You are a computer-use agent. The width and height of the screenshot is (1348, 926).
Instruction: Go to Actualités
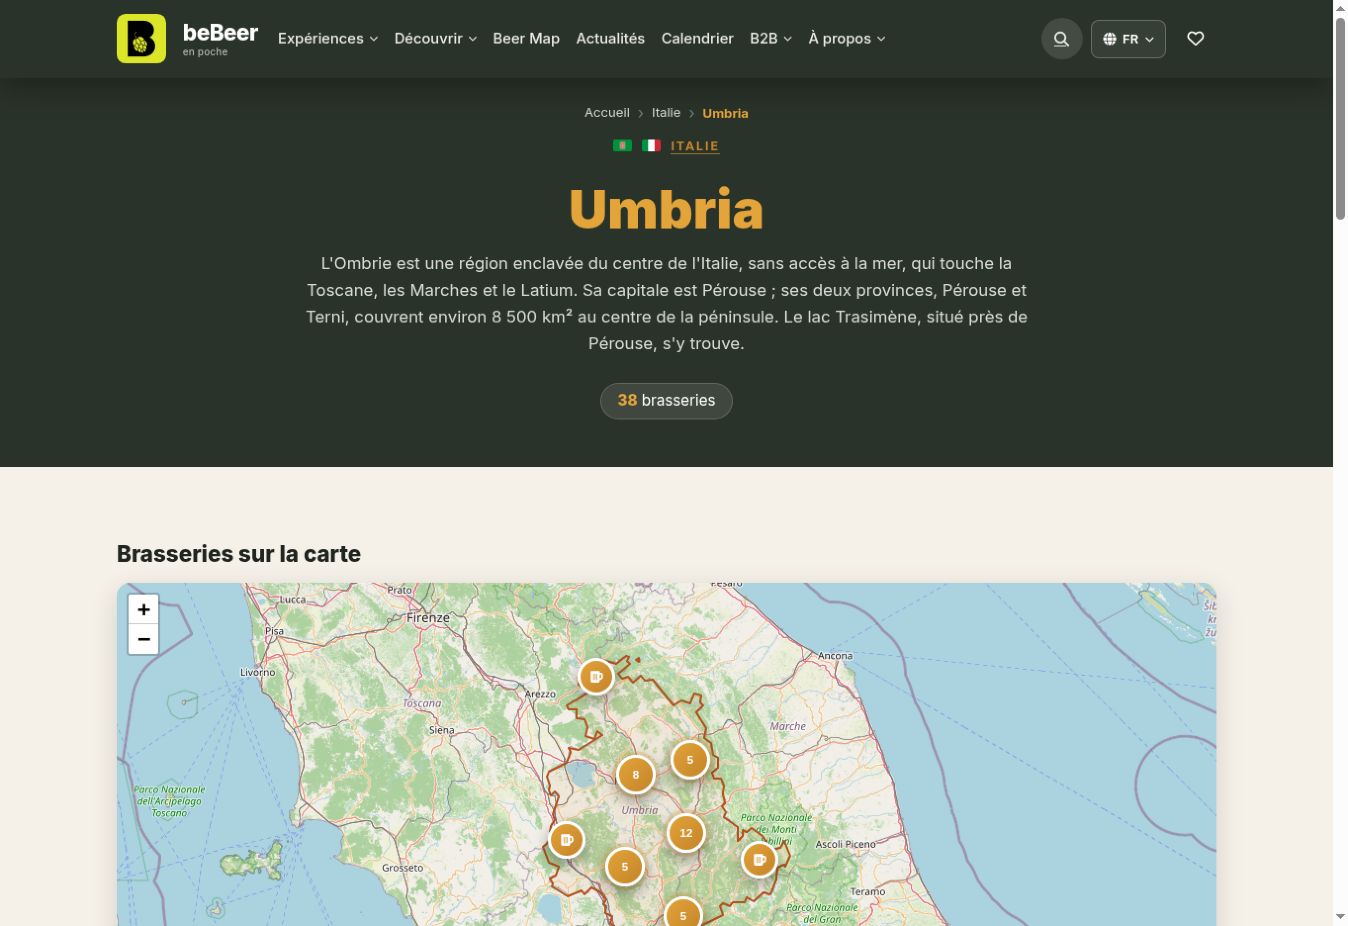(x=610, y=39)
